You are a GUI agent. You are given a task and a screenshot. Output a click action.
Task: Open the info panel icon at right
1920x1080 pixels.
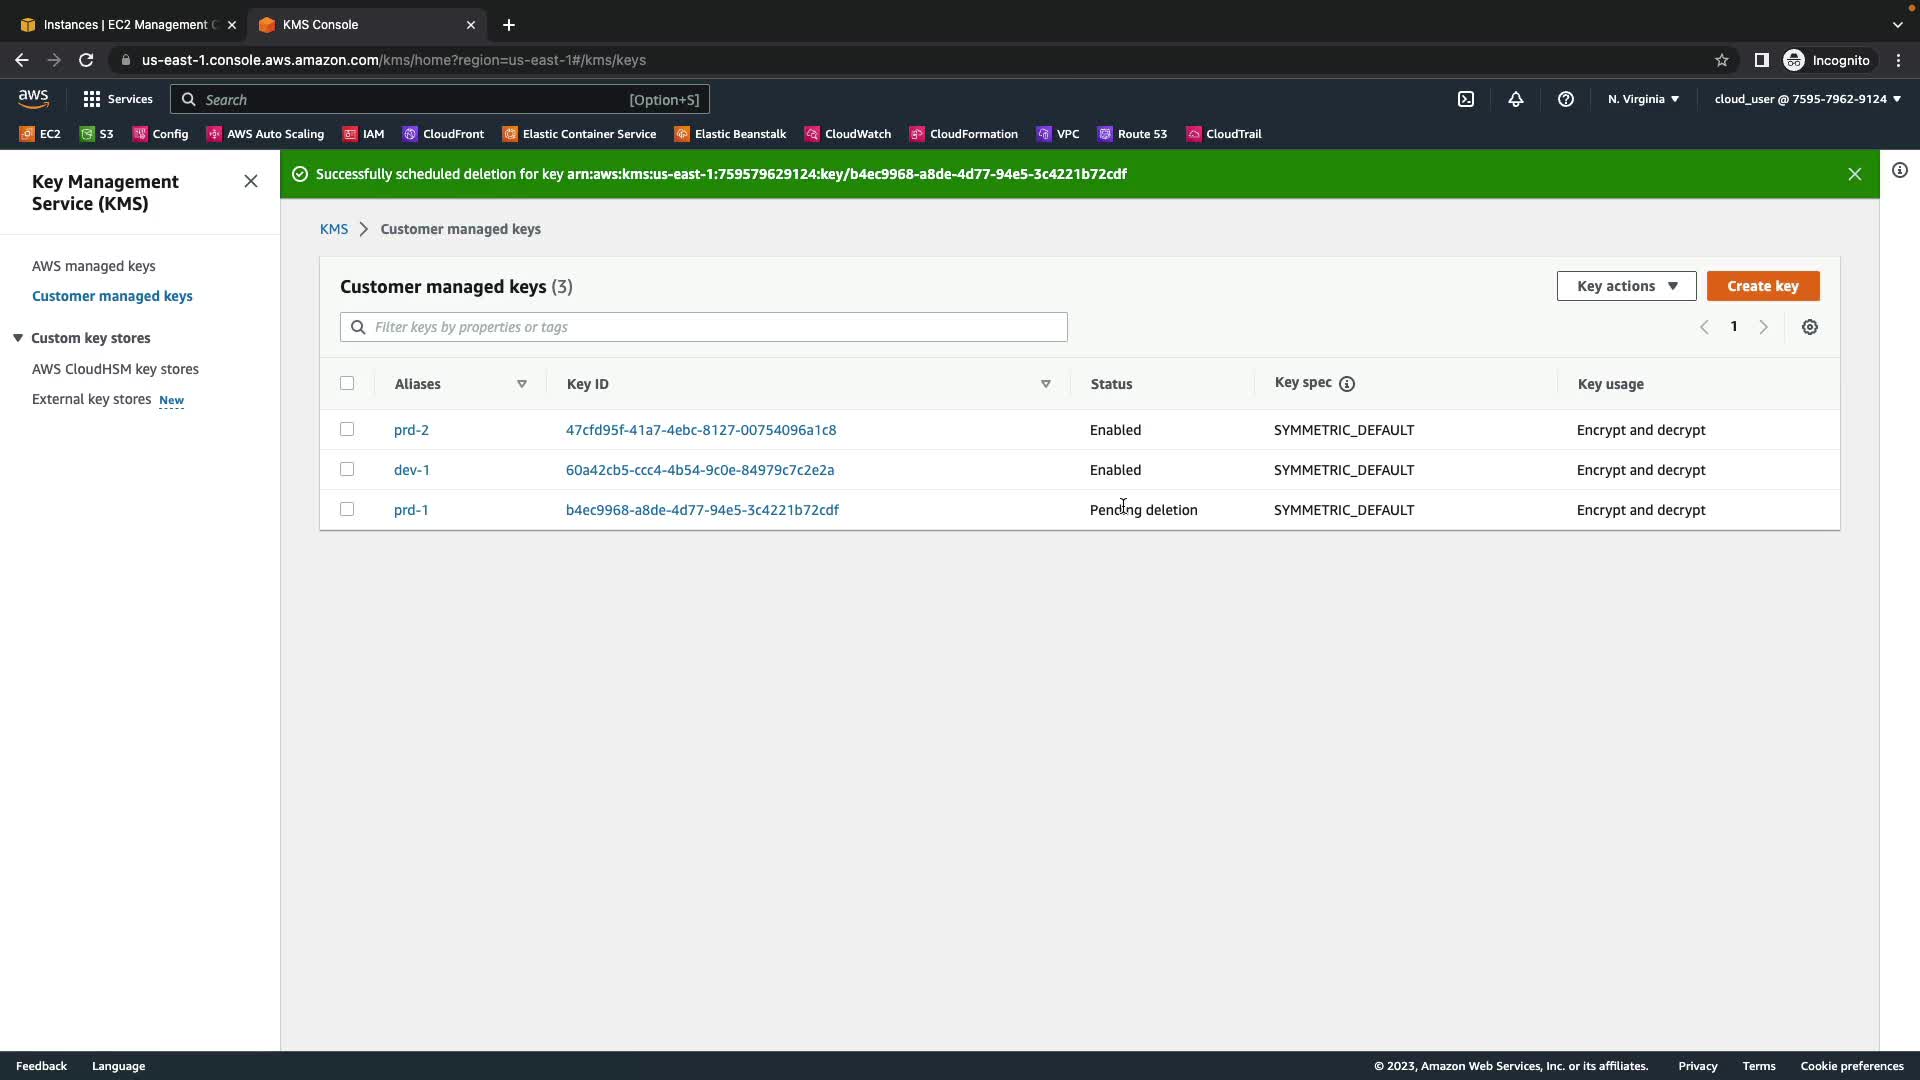[x=1900, y=170]
